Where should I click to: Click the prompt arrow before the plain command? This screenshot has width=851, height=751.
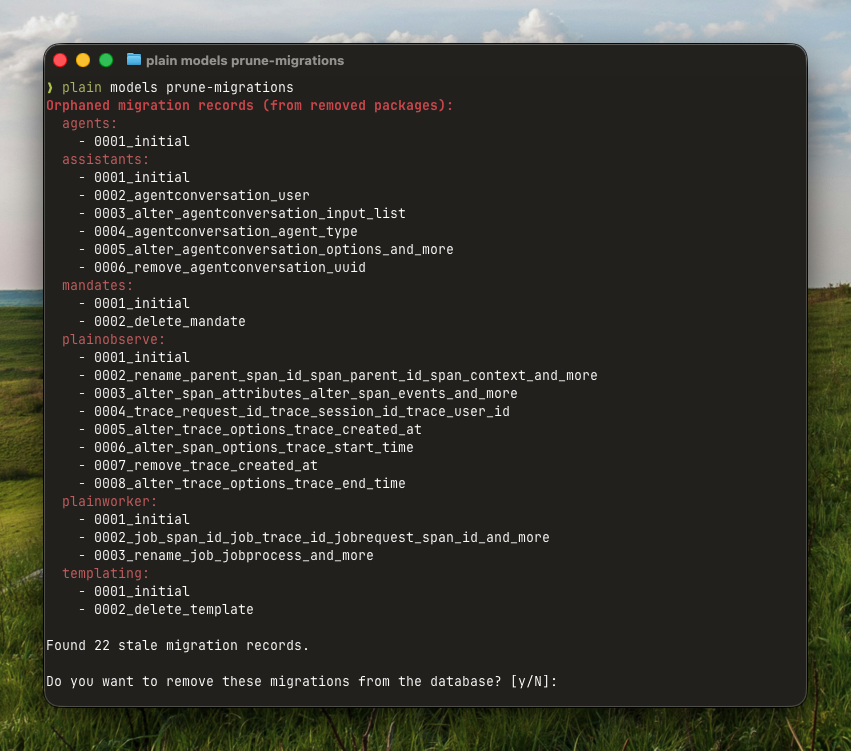pos(50,88)
